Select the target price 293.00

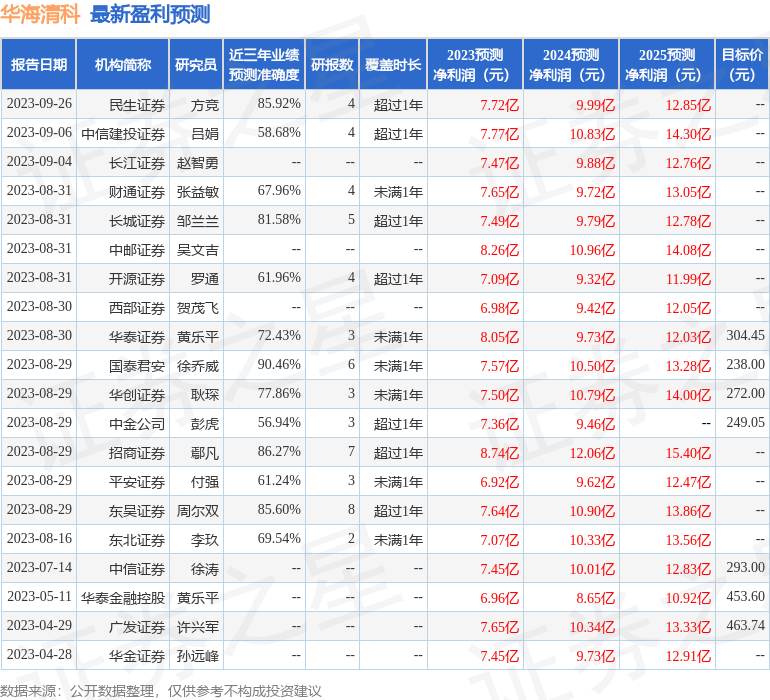[x=745, y=567]
